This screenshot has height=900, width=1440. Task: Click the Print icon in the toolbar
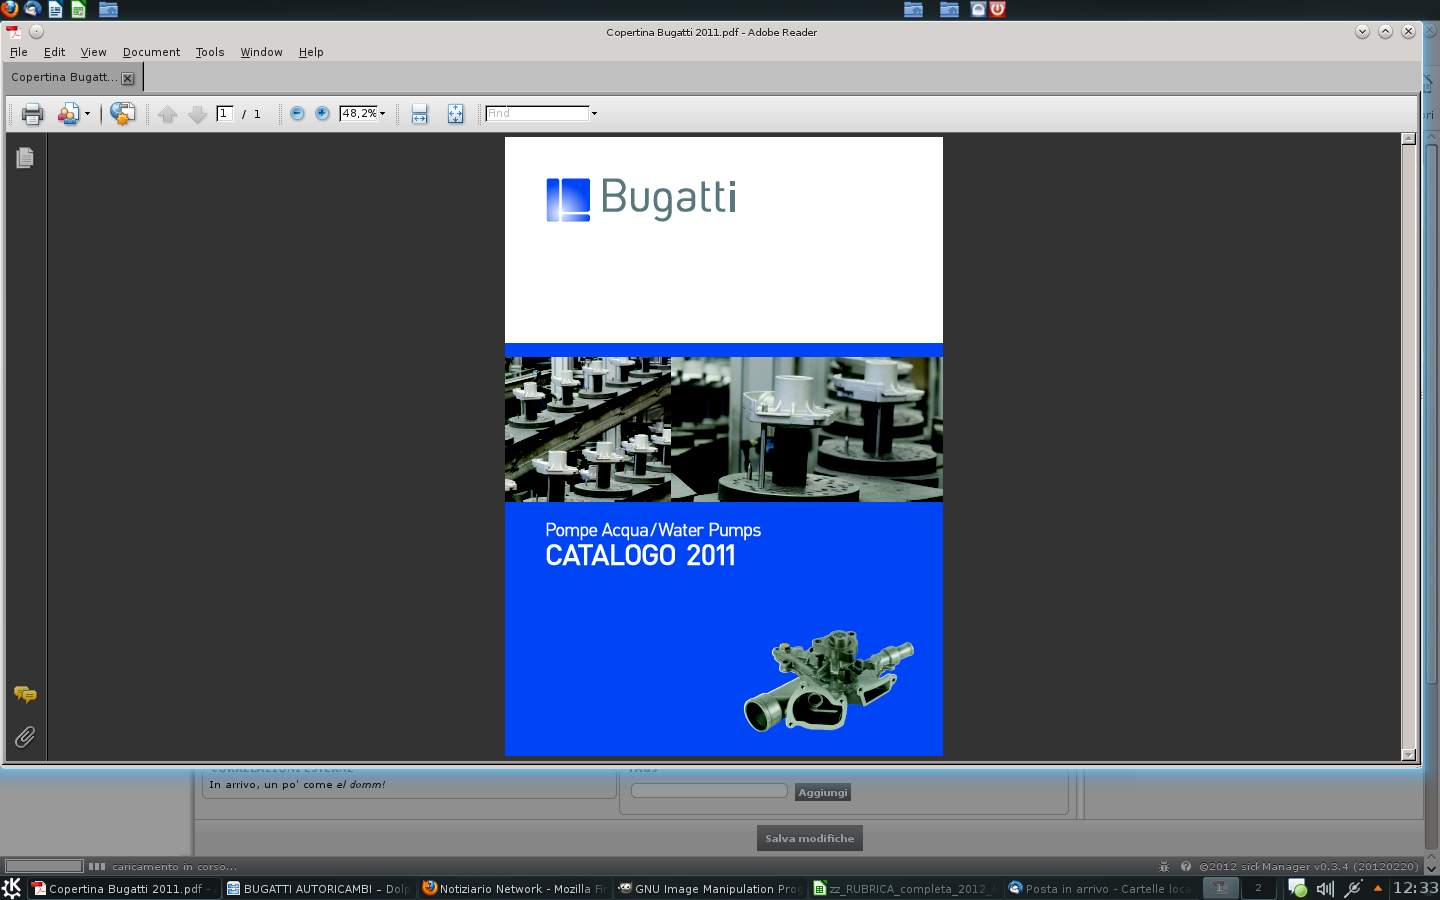[x=32, y=114]
